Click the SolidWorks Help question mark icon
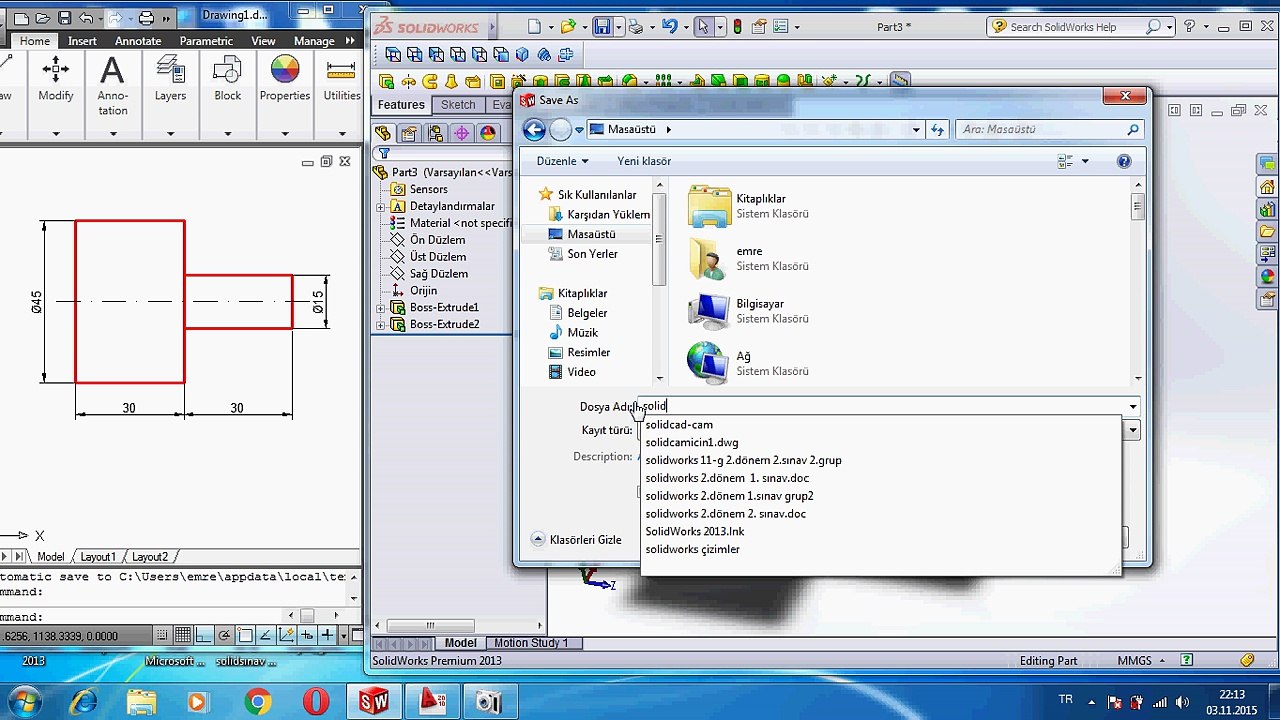 [x=1190, y=27]
